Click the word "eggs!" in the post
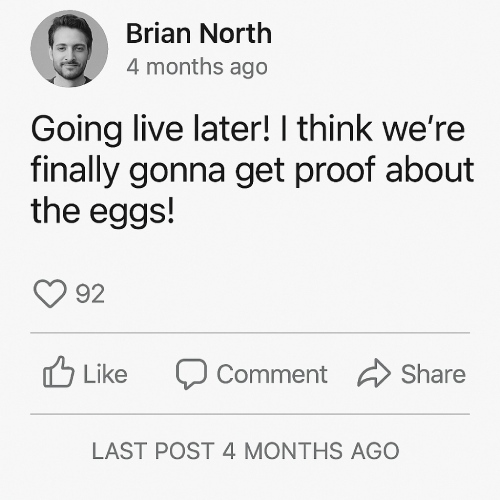Viewport: 500px width, 500px height. tap(132, 212)
